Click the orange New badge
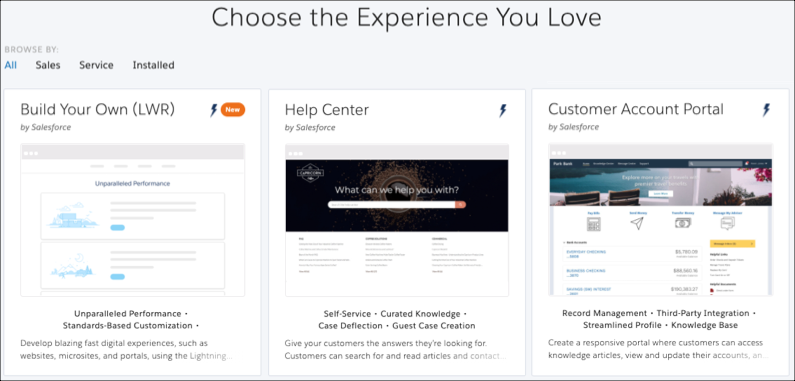Screen dimensions: 795x381 tap(233, 110)
